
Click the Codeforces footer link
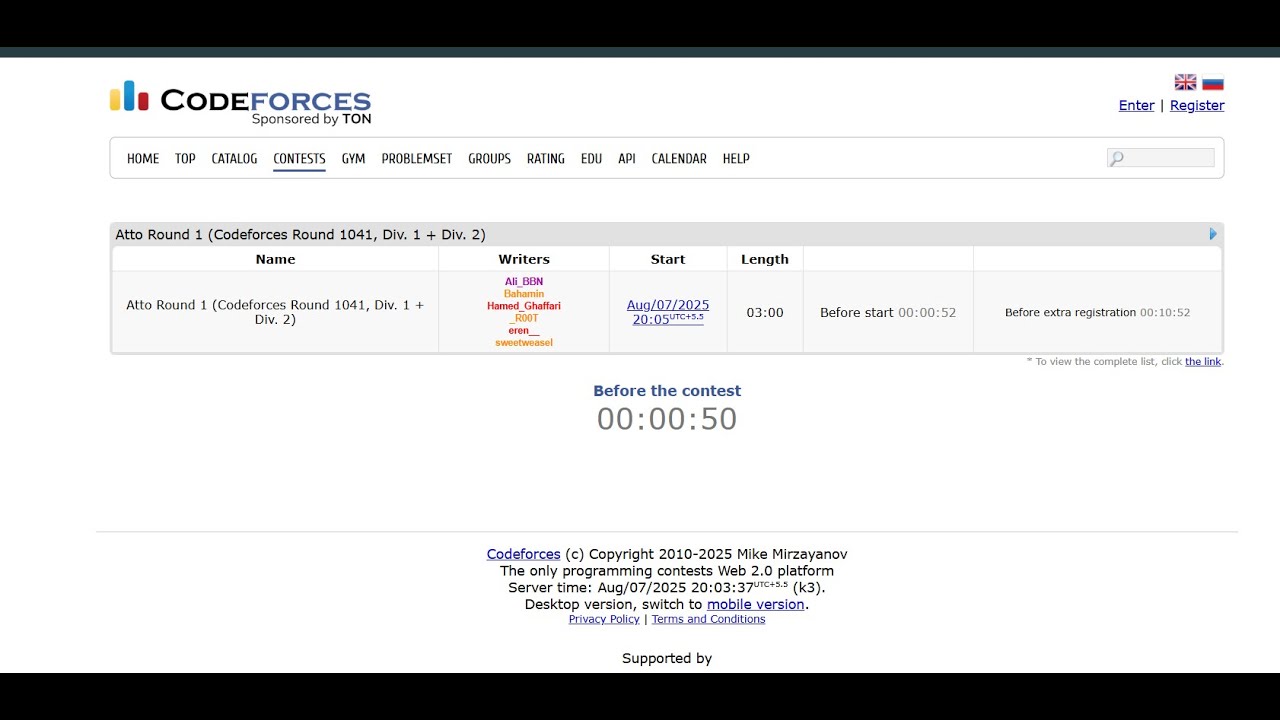coord(523,554)
